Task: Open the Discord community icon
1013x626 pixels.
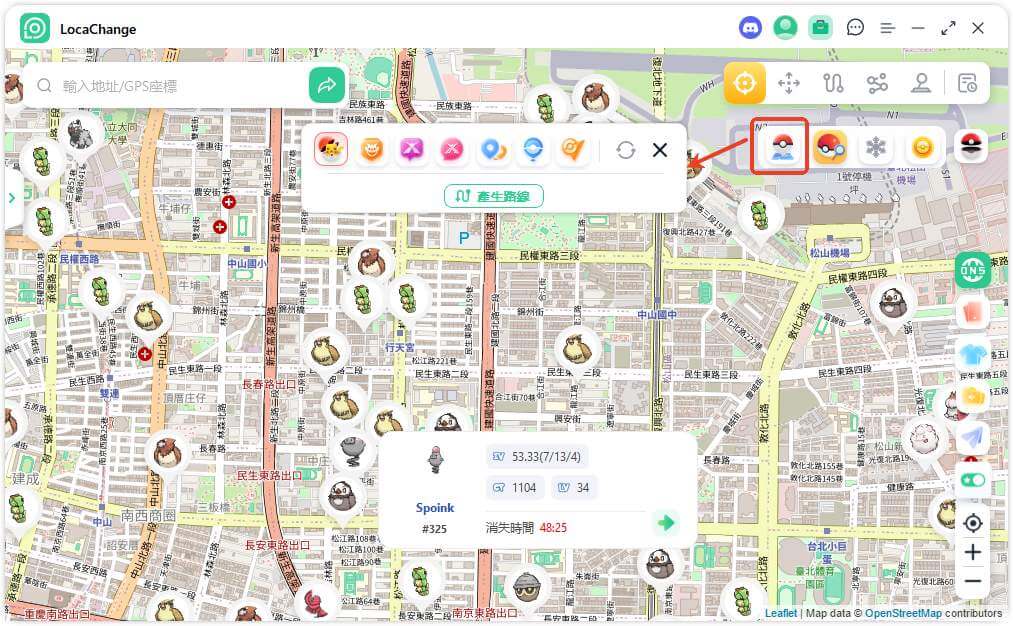Action: (750, 28)
